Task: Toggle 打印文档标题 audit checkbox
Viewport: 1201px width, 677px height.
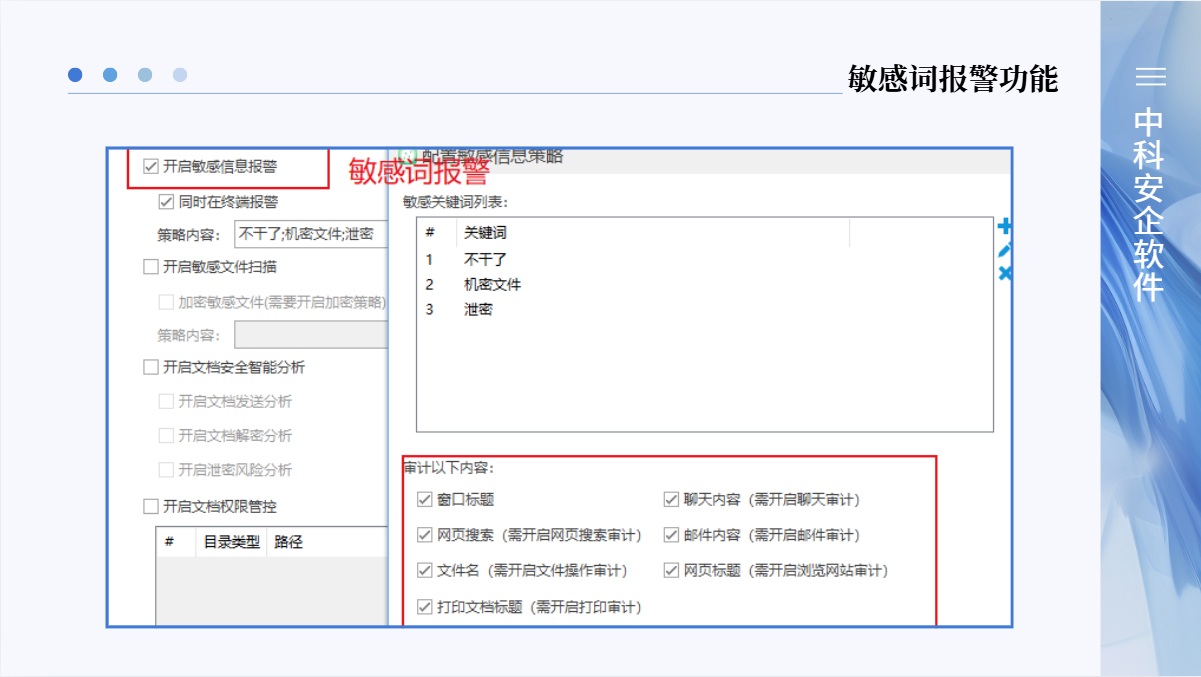Action: [424, 607]
